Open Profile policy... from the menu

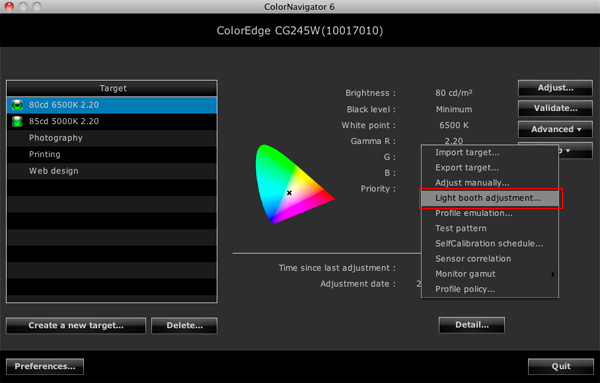click(x=490, y=289)
